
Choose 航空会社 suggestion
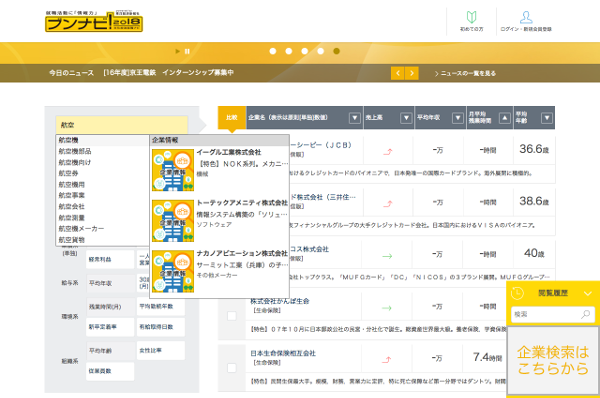tap(102, 207)
